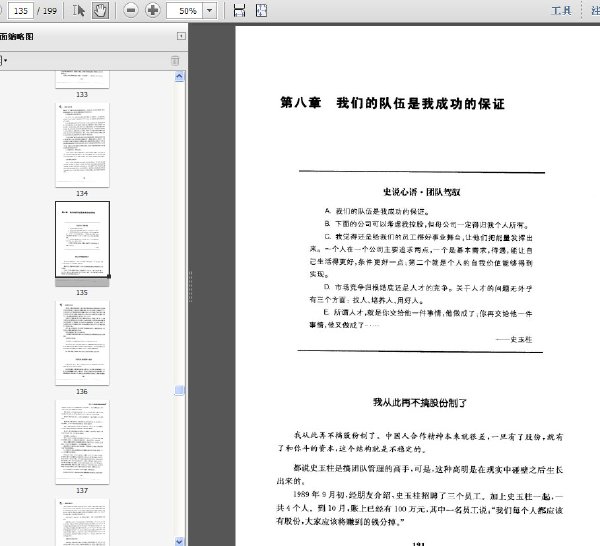Click the thumbnail panel scrollbar handle
The width and height of the screenshot is (600, 546).
coord(179,390)
